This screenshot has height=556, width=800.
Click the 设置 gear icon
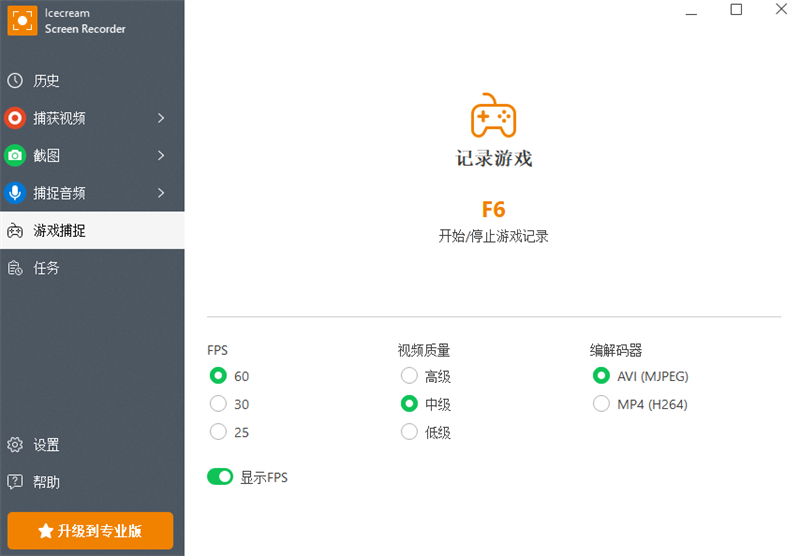[15, 445]
